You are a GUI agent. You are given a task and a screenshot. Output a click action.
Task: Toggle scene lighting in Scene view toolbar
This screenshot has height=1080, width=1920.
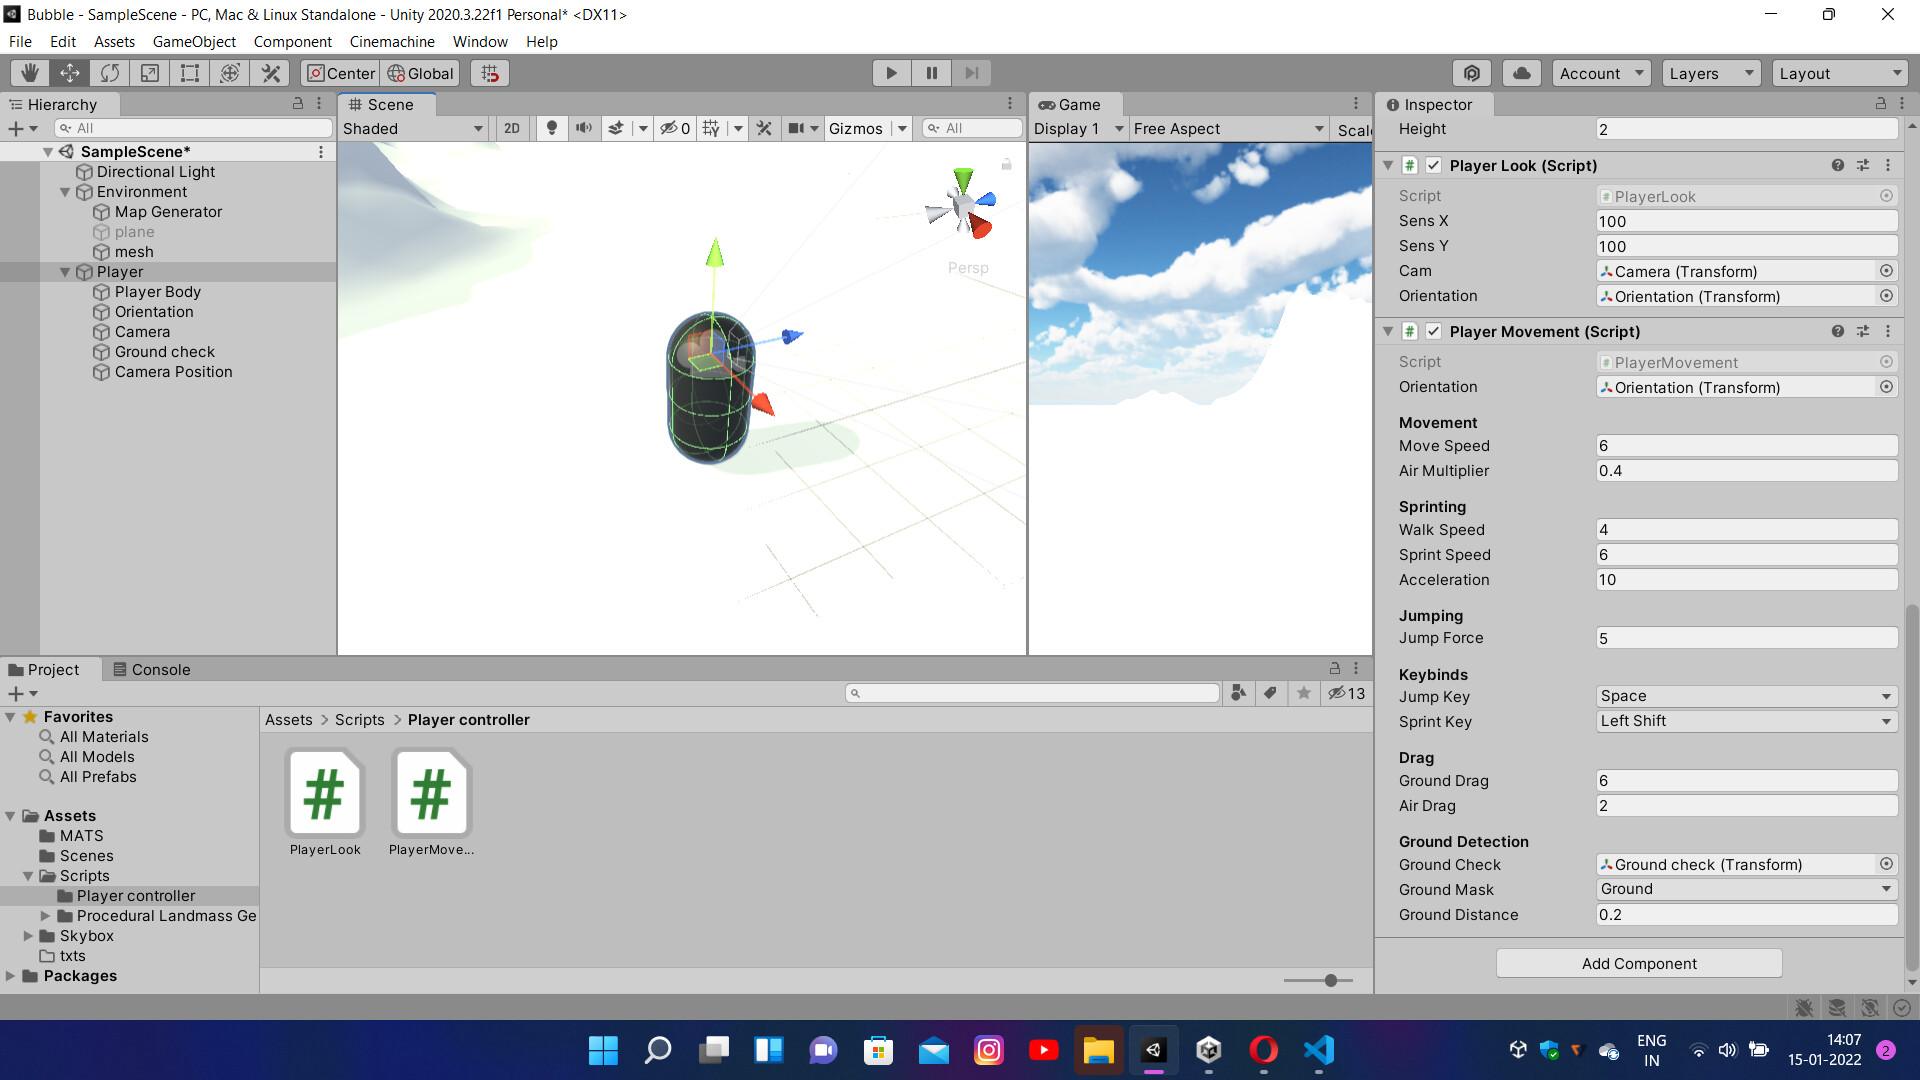tap(551, 128)
